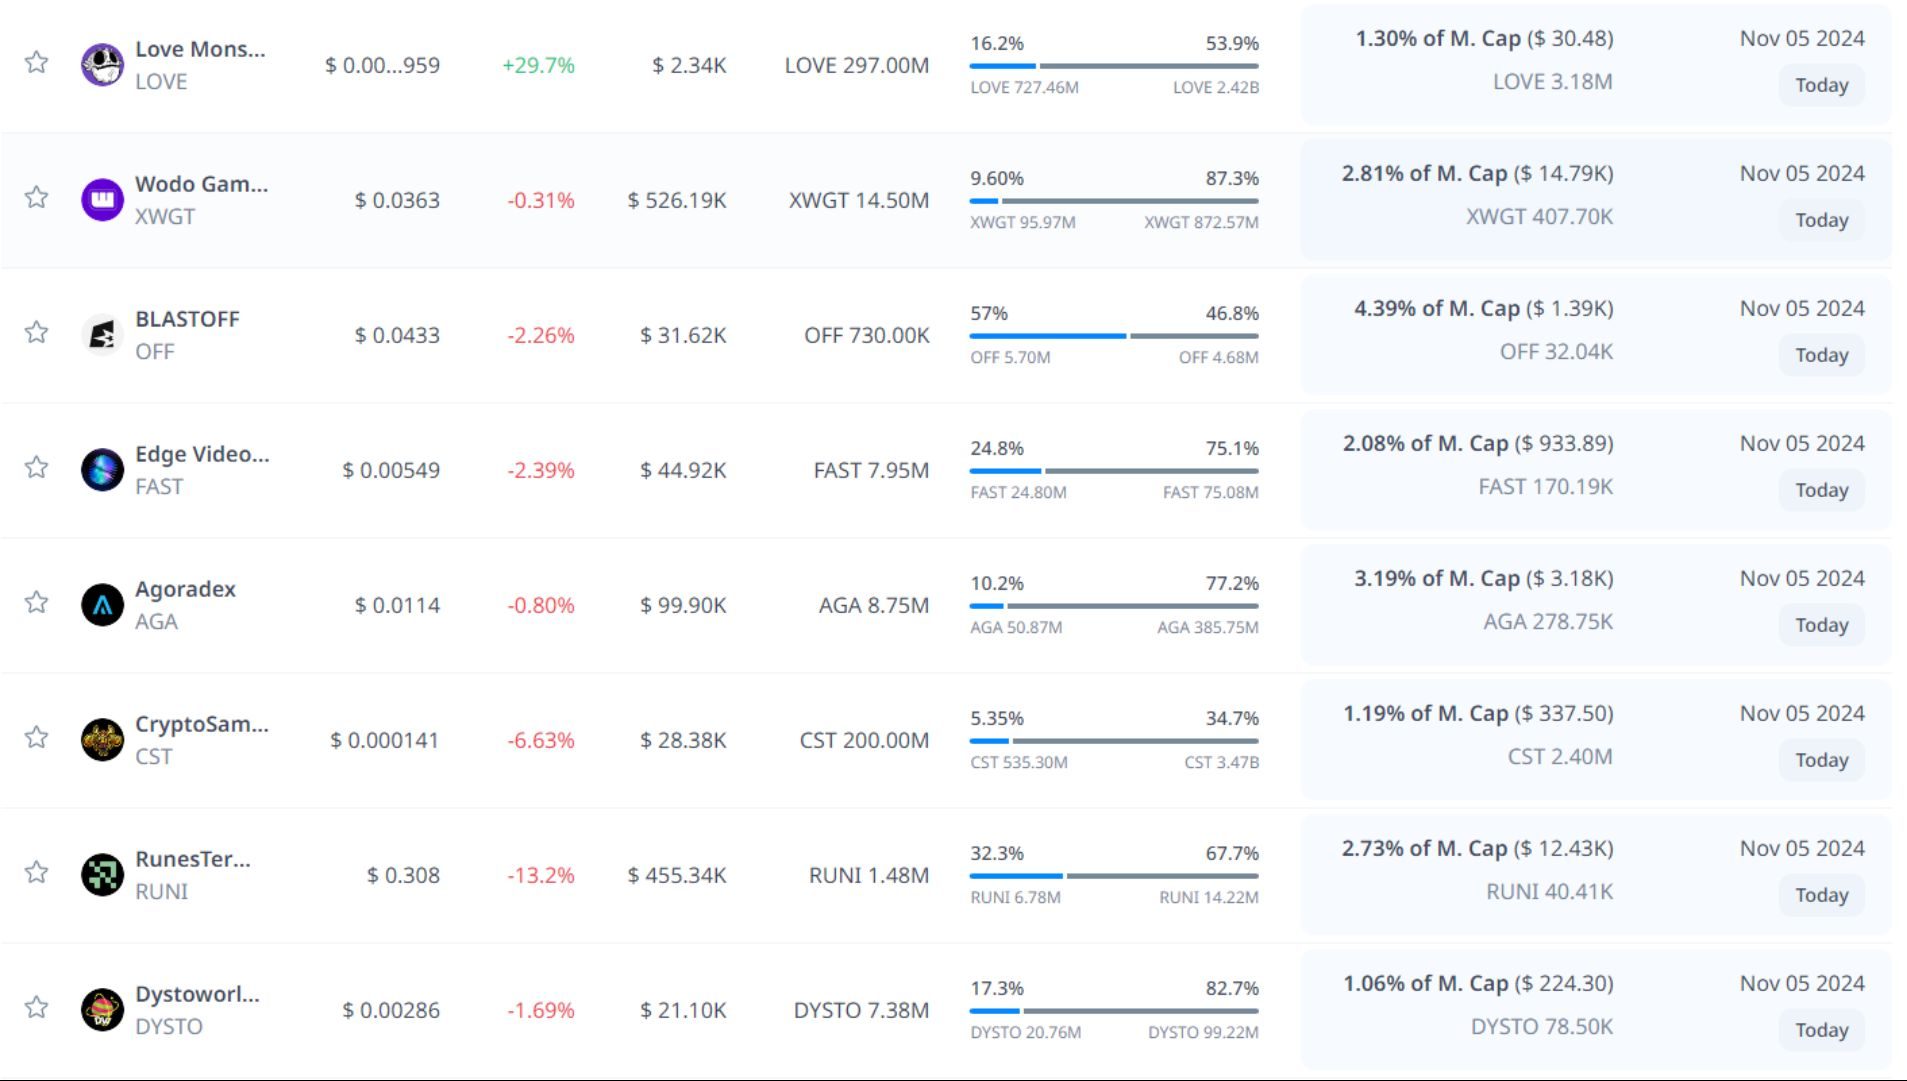Click the CryptoSam token logo icon

coord(102,740)
